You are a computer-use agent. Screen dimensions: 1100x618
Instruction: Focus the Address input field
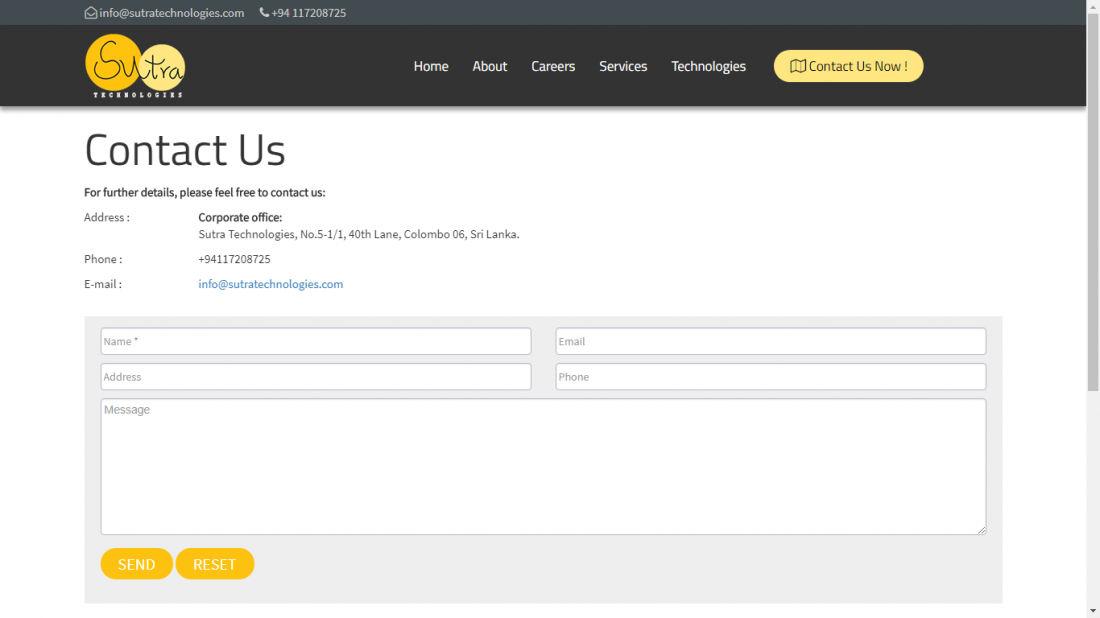(x=316, y=377)
